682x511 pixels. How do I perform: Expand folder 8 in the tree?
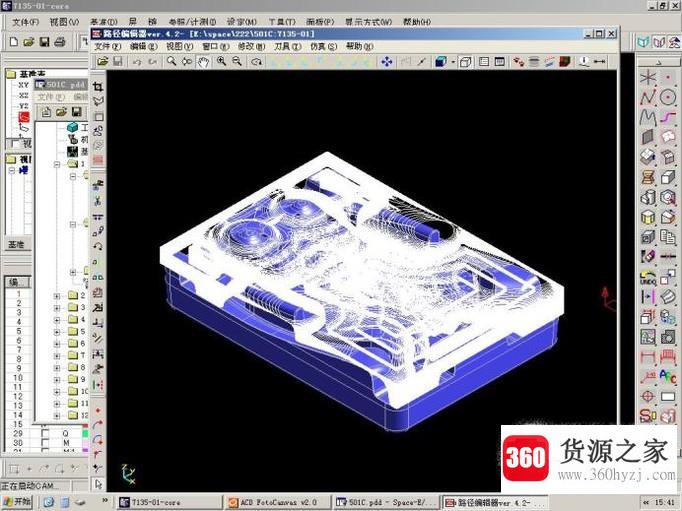57,367
